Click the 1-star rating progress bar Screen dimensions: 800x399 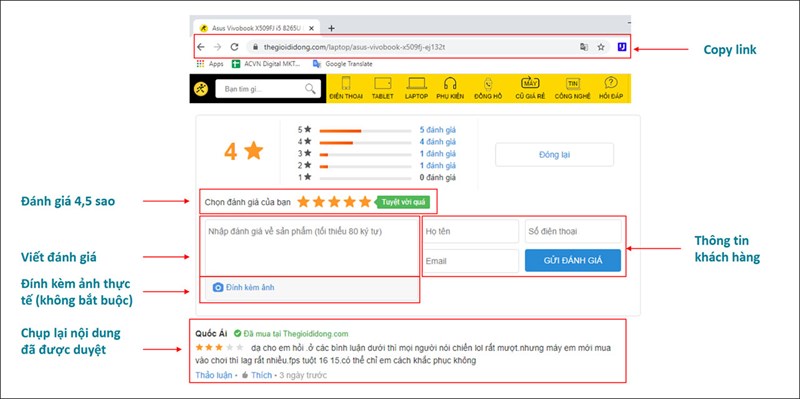365,178
